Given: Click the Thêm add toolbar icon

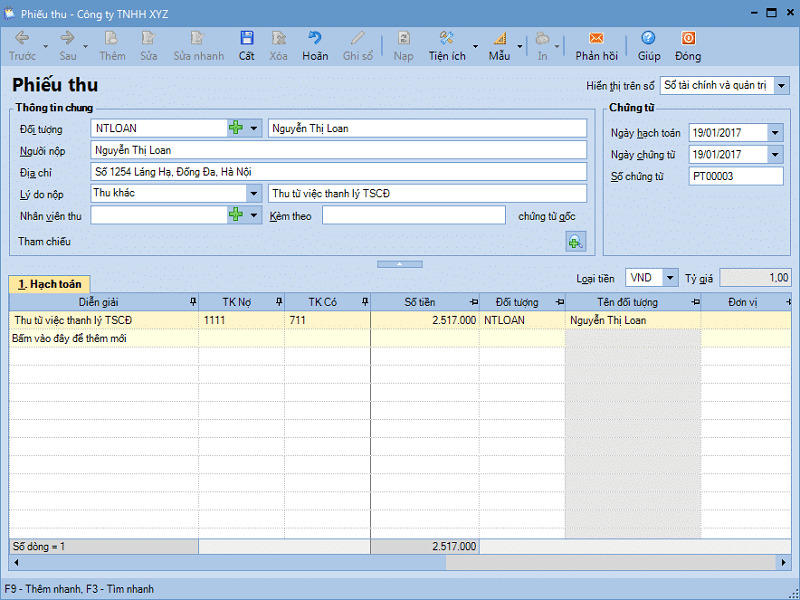Looking at the screenshot, I should tap(112, 46).
